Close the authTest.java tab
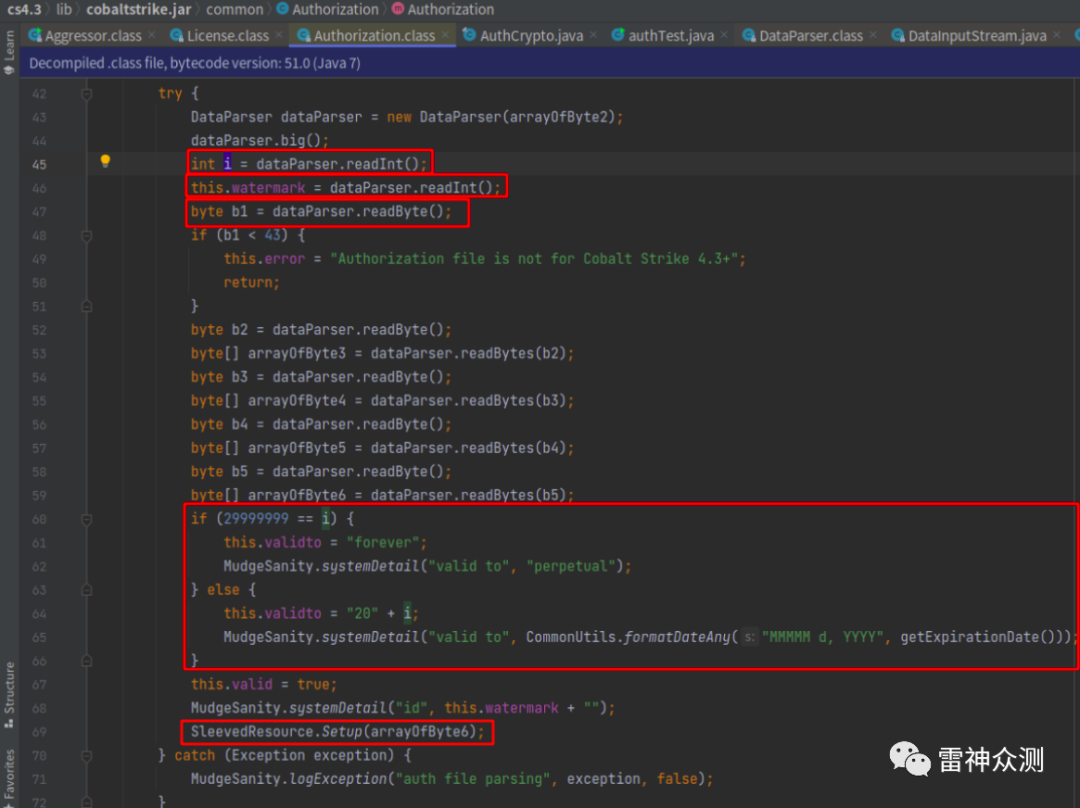The height and width of the screenshot is (808, 1080). [724, 34]
